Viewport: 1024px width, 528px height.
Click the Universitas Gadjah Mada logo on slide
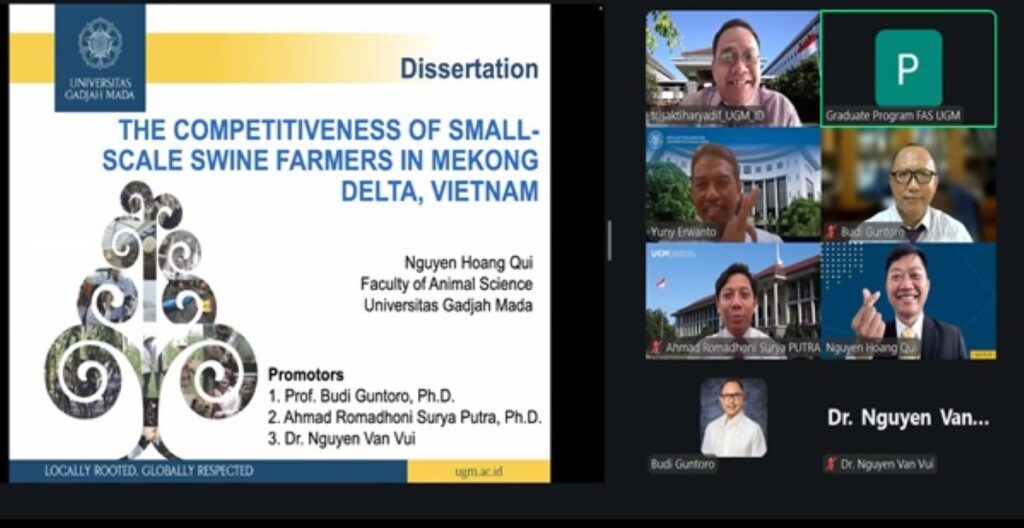click(x=99, y=56)
